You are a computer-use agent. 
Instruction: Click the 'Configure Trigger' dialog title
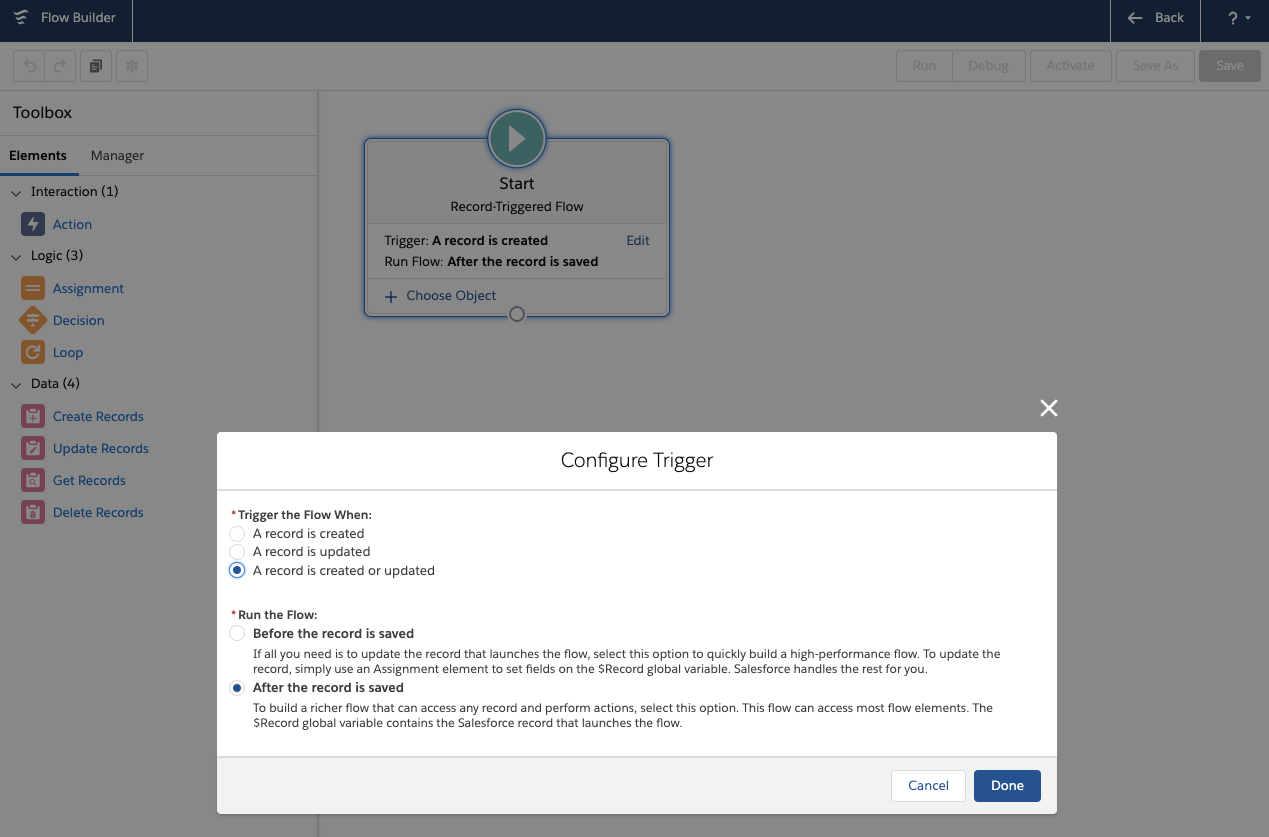(637, 461)
